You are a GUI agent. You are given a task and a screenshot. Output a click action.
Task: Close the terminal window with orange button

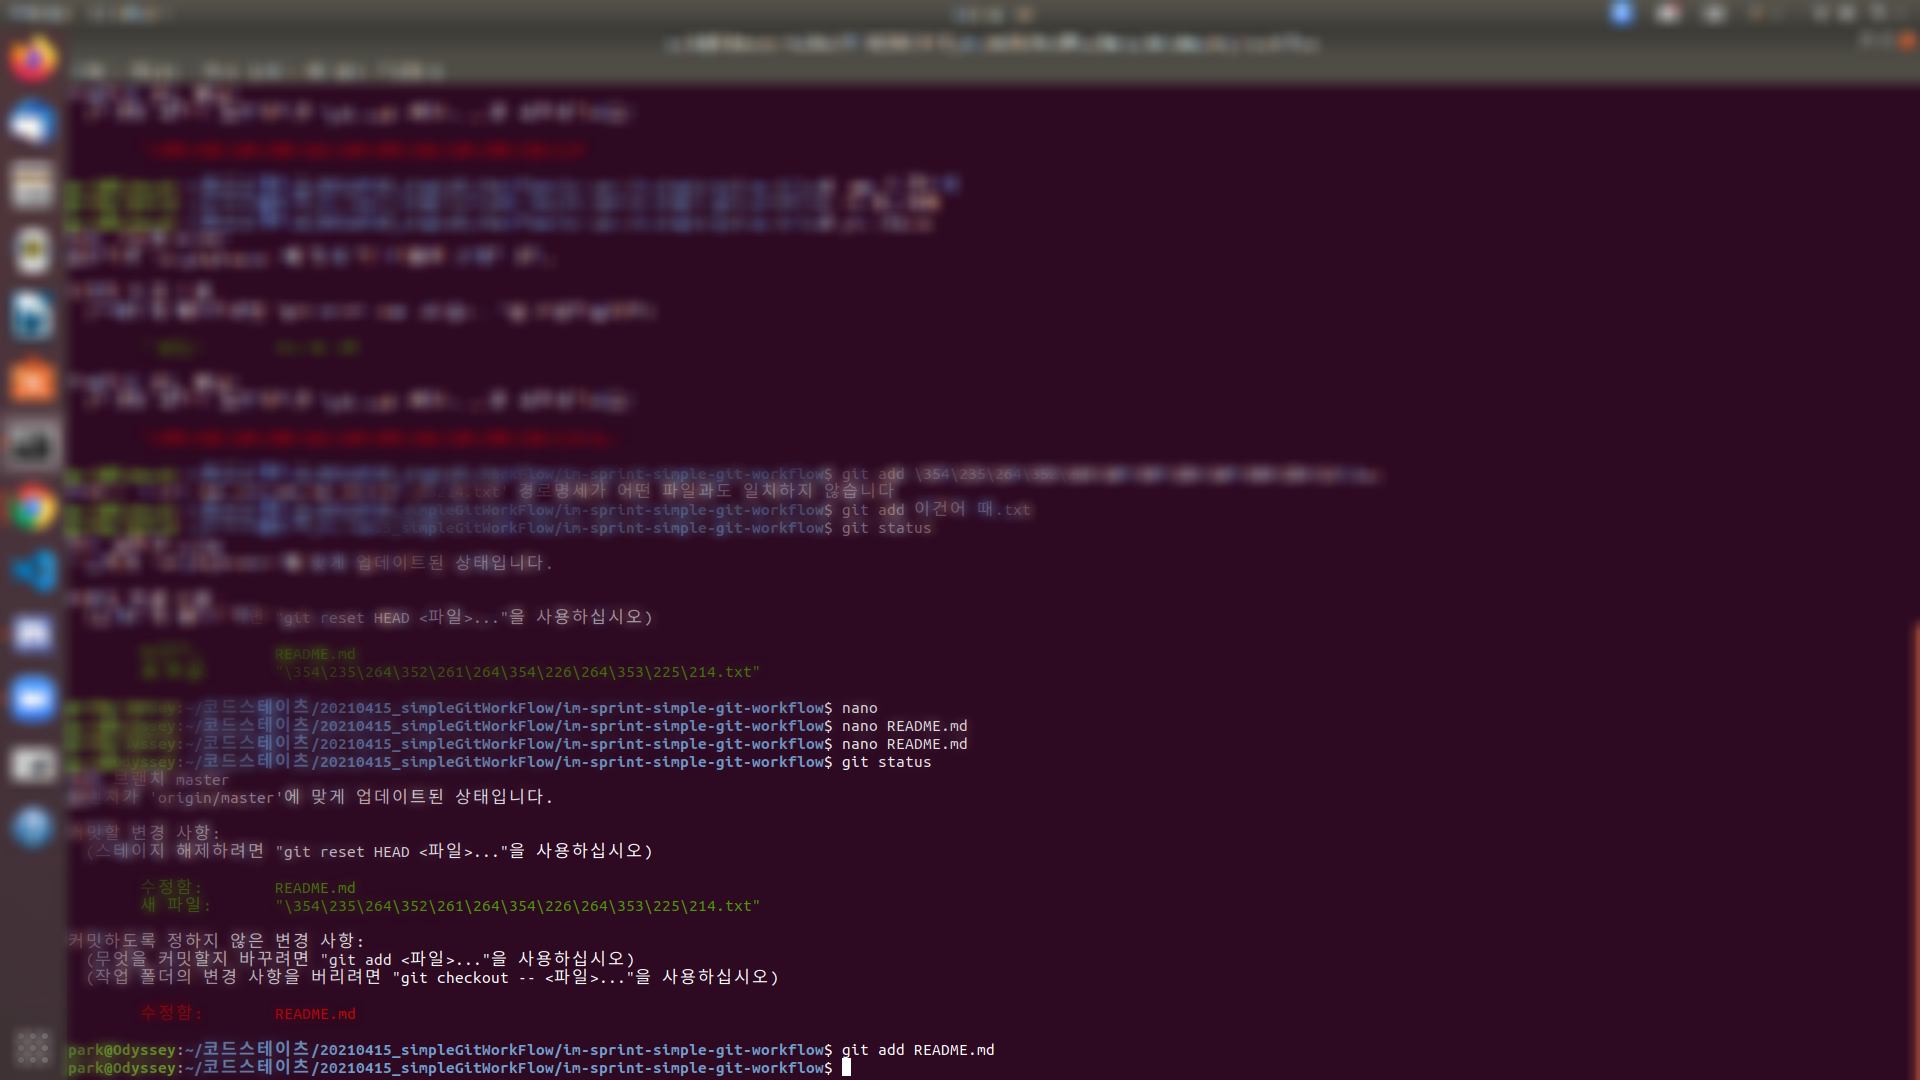tap(1906, 42)
